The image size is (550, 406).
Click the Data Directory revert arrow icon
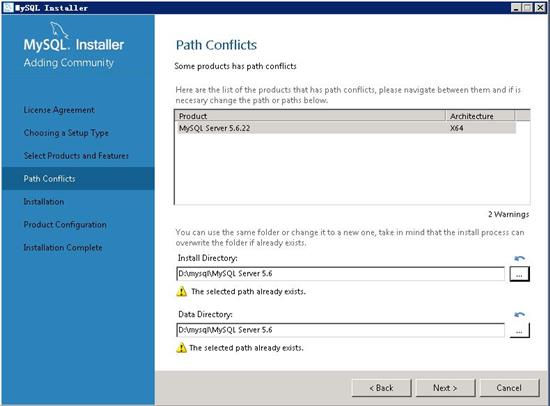(519, 314)
